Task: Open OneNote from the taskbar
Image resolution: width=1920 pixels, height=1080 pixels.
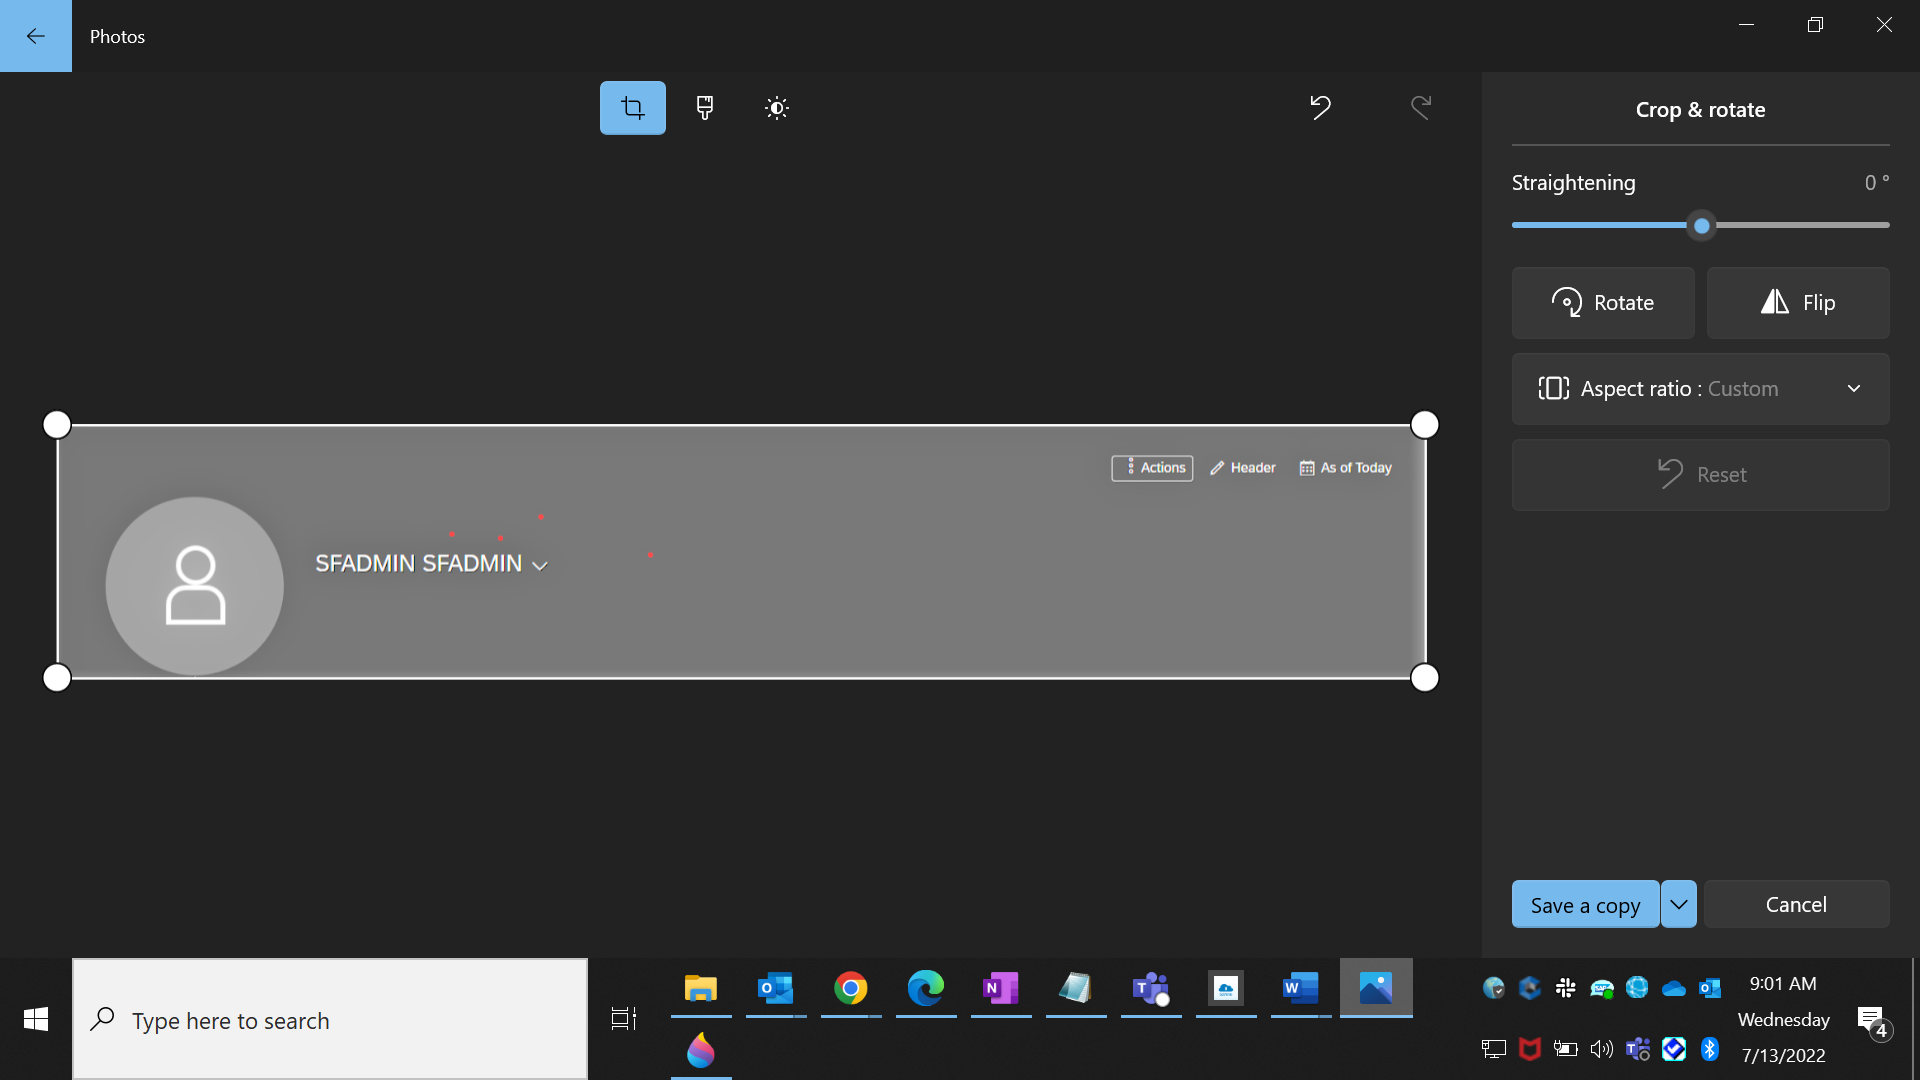Action: tap(1001, 988)
